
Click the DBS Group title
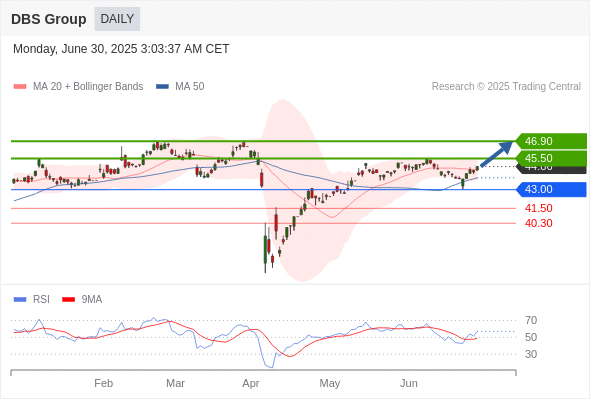[x=49, y=19]
